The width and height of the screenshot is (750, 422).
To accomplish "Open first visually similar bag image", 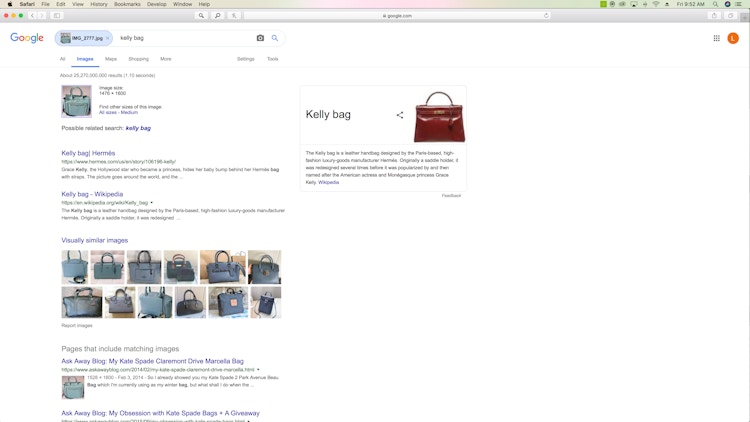I will pyautogui.click(x=75, y=267).
